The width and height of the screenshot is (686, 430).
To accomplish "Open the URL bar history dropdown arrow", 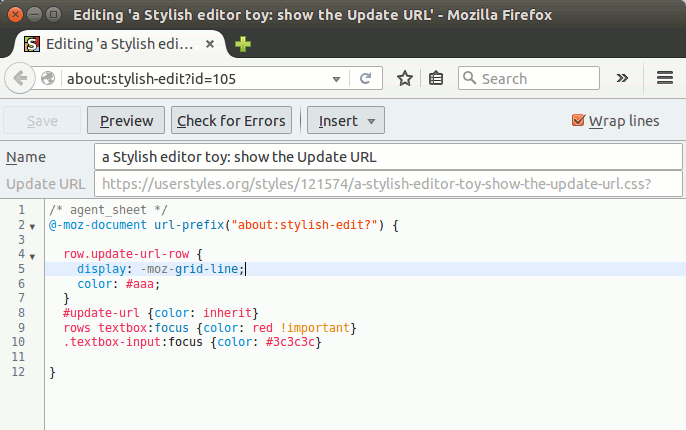I will [x=336, y=79].
